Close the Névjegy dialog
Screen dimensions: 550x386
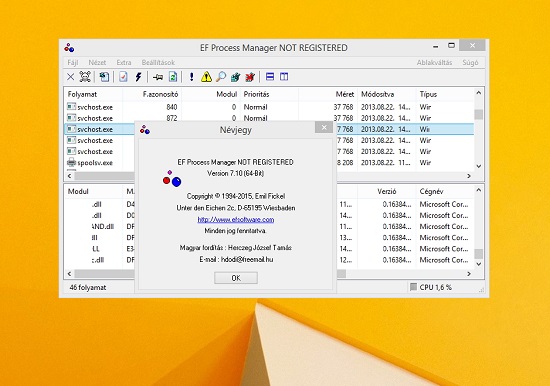pyautogui.click(x=324, y=127)
